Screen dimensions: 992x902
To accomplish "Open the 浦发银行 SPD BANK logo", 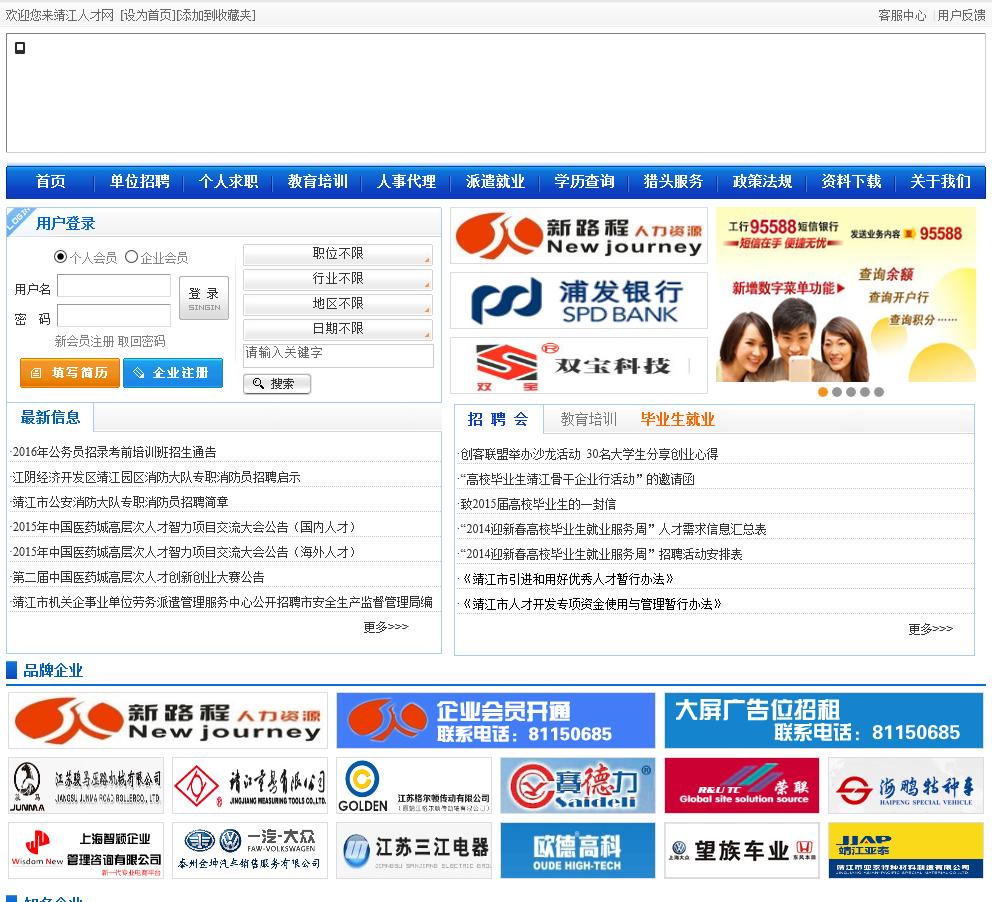I will (x=579, y=300).
